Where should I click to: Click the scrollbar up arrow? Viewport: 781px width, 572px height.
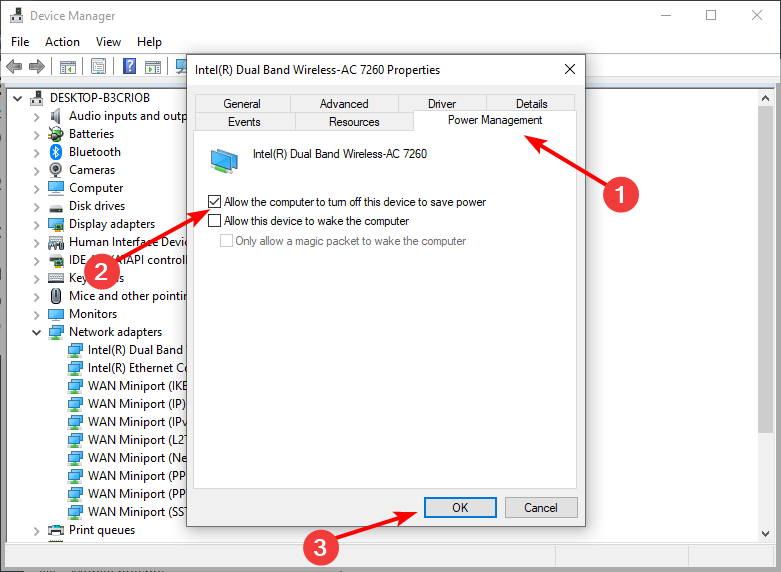(x=766, y=98)
